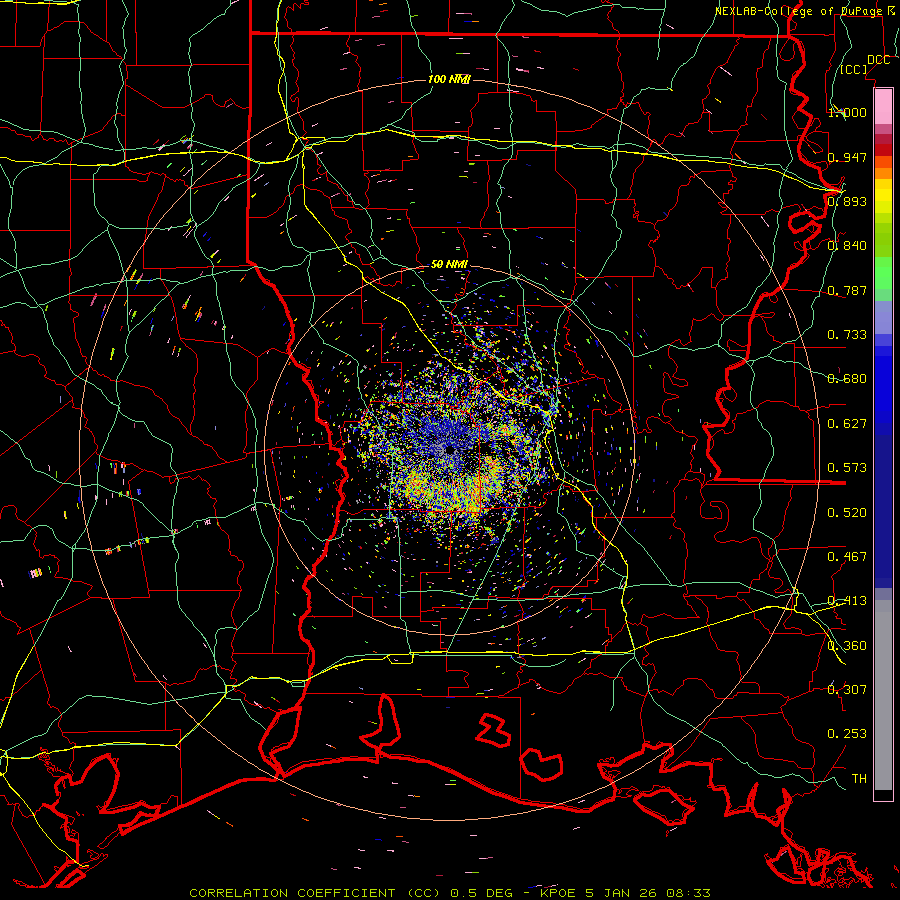Image resolution: width=900 pixels, height=900 pixels.
Task: Click the 0.893 scale value
Action: [x=847, y=201]
